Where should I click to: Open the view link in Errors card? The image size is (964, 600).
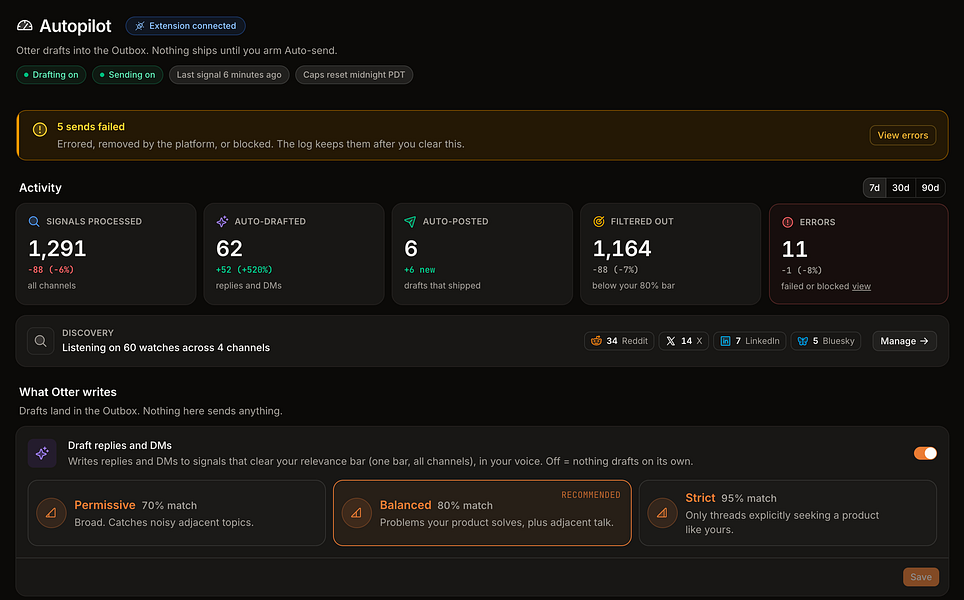click(x=861, y=286)
